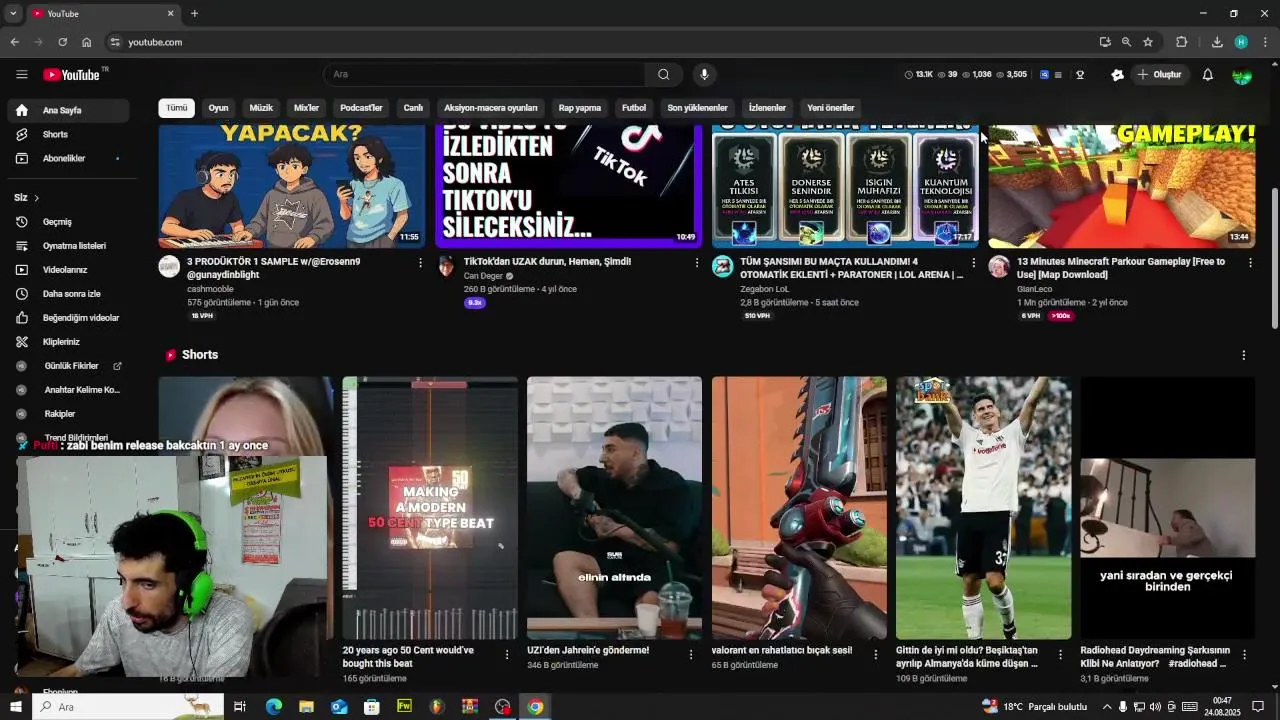1280x720 pixels.
Task: Open options for 3 PRODÜKTÖR 1 SAMPLE video
Action: 420,262
